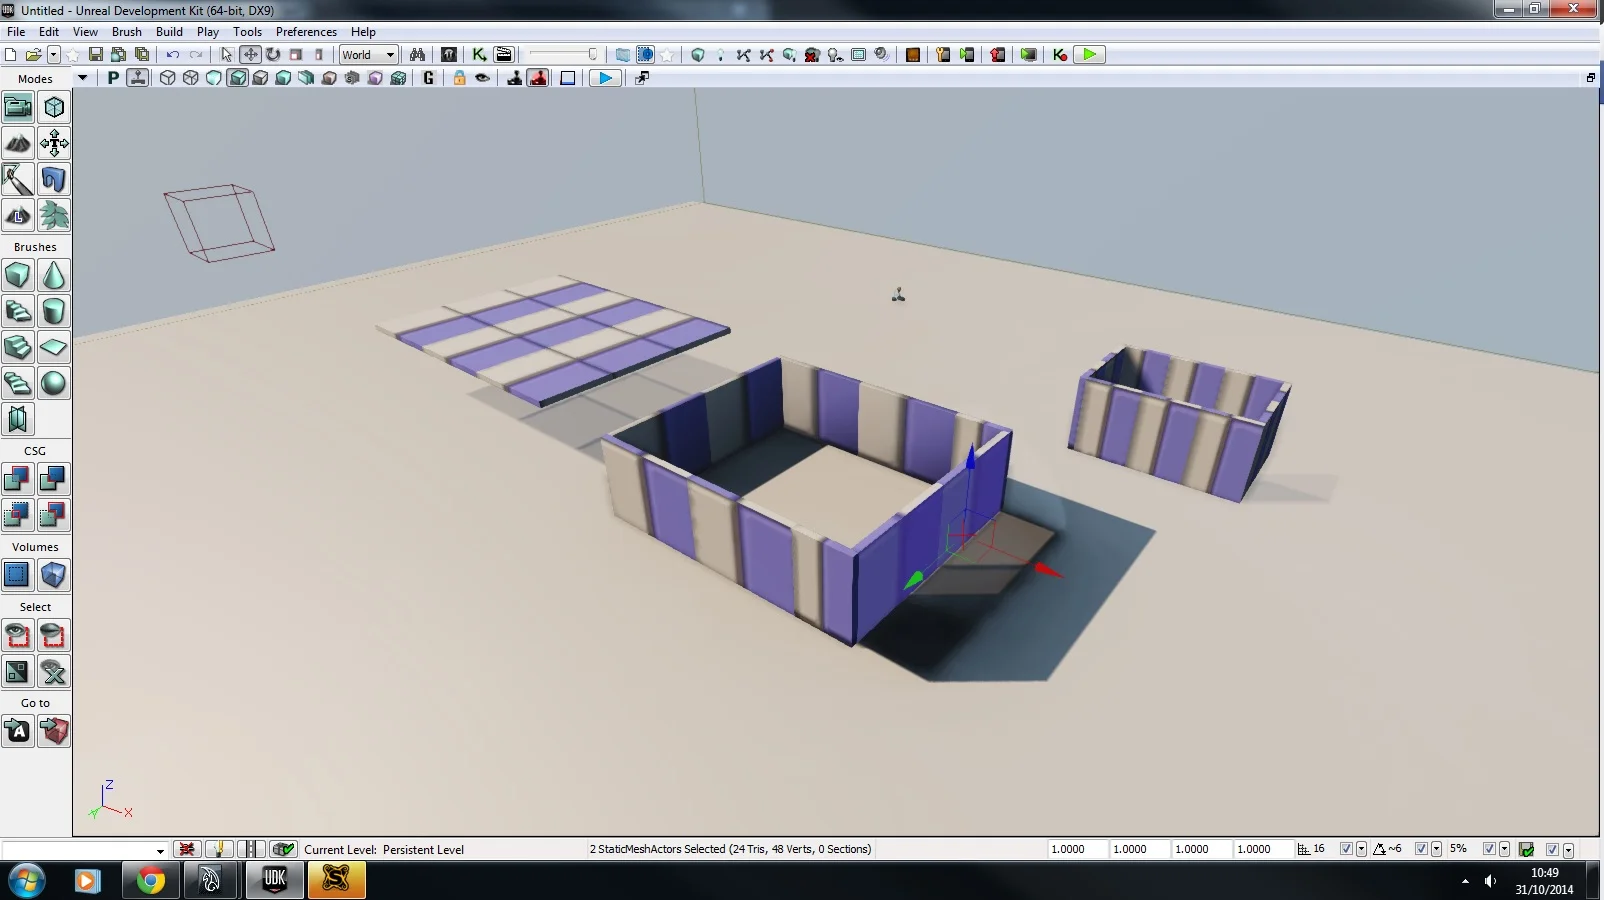Select Foliage mode icon
The image size is (1604, 900).
(x=54, y=215)
